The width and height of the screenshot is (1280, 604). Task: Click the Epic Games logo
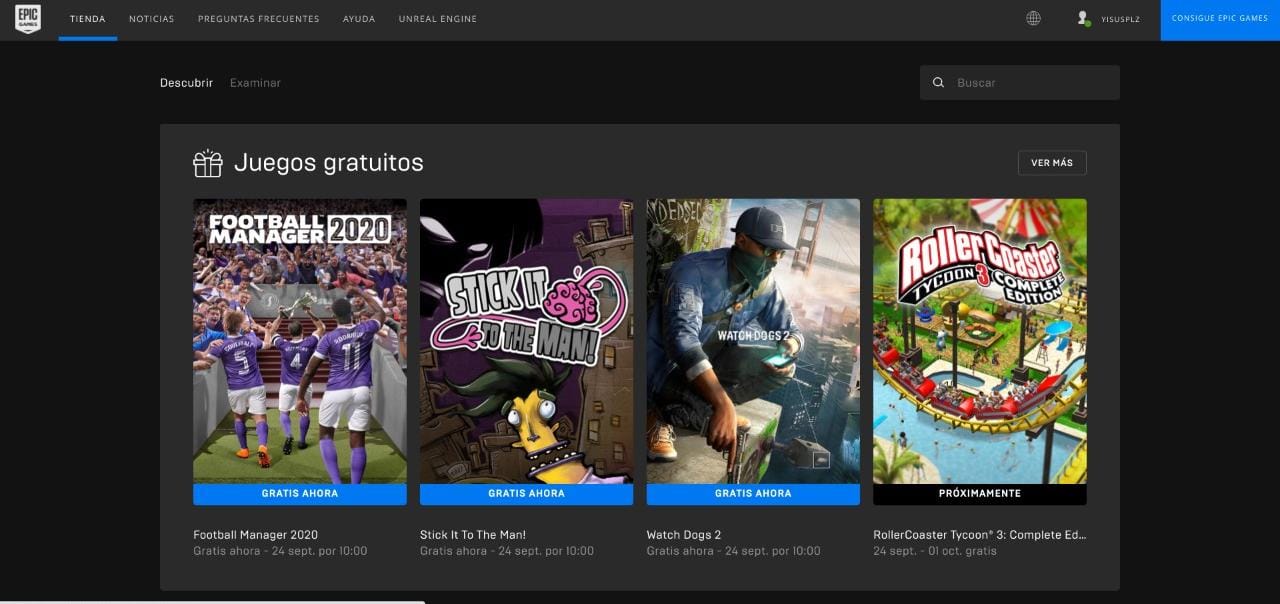tap(28, 19)
